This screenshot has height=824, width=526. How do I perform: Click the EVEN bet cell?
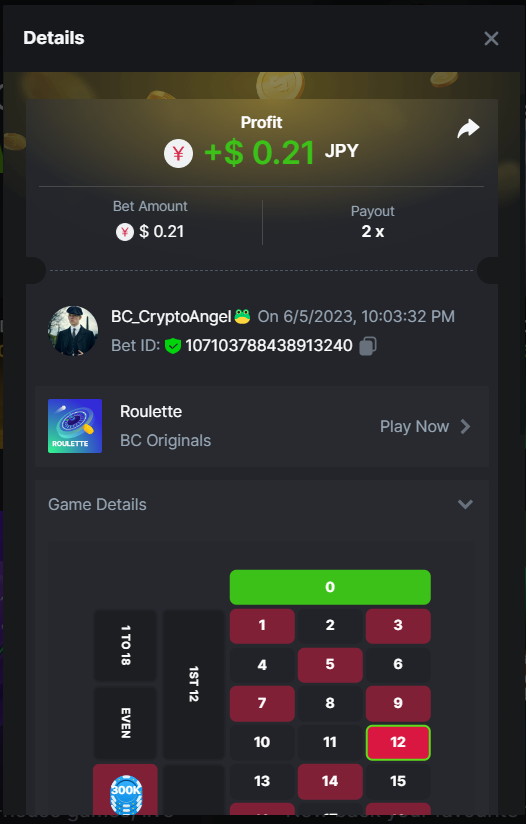[125, 723]
